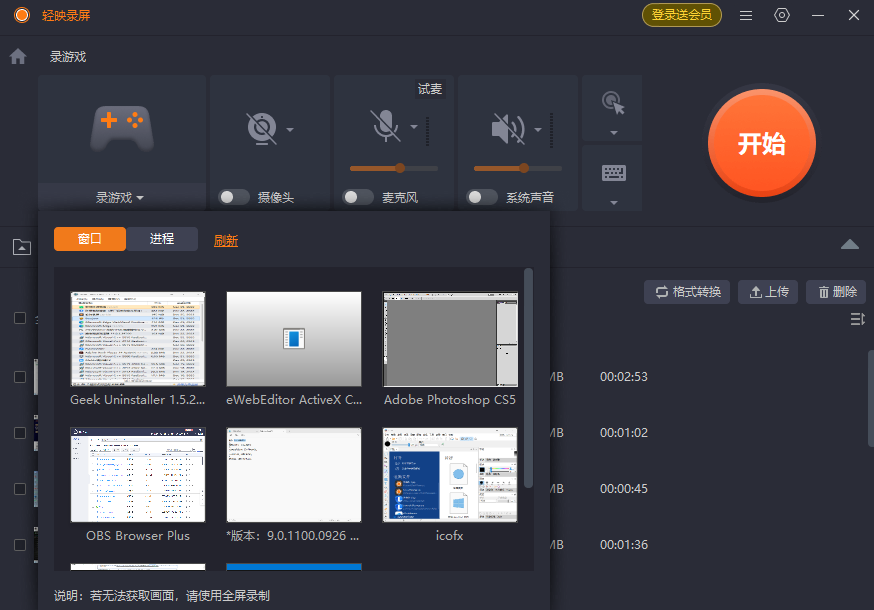Click the webcam icon above the 摄像头 toggle
This screenshot has width=874, height=610.
click(263, 128)
